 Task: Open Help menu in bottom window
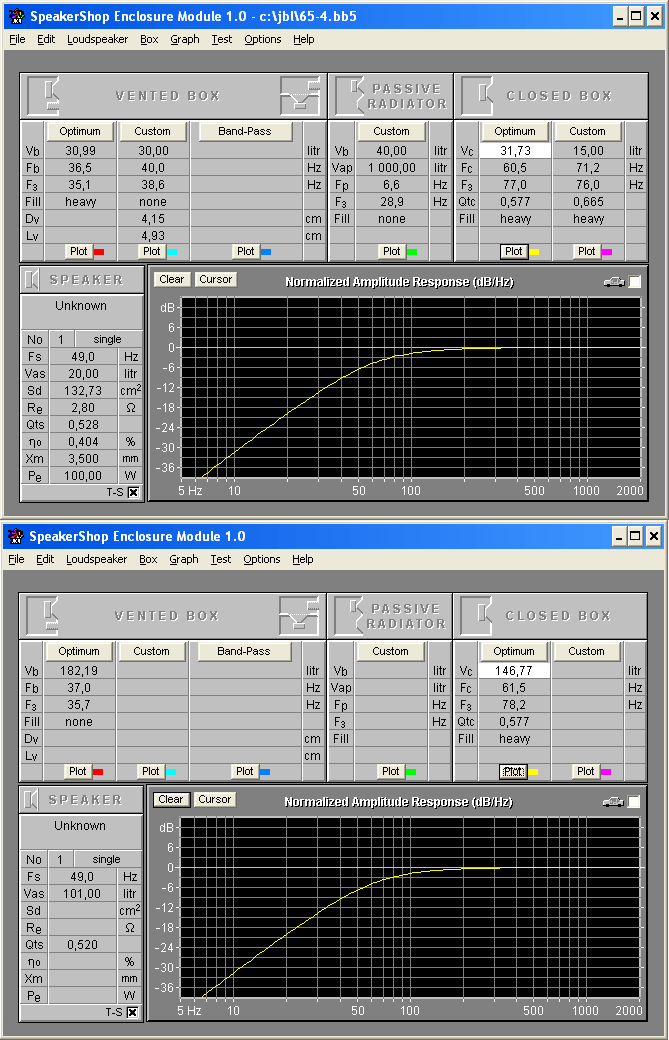point(302,559)
